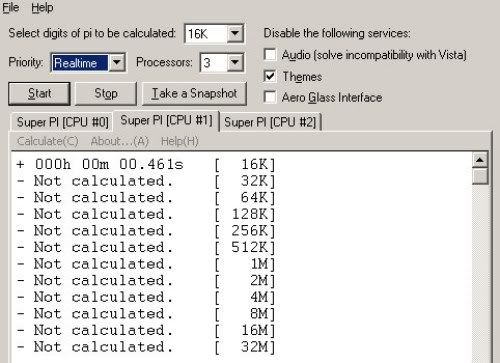The image size is (500, 363).
Task: Select the Super PI [CPU #1] tab
Action: point(166,120)
